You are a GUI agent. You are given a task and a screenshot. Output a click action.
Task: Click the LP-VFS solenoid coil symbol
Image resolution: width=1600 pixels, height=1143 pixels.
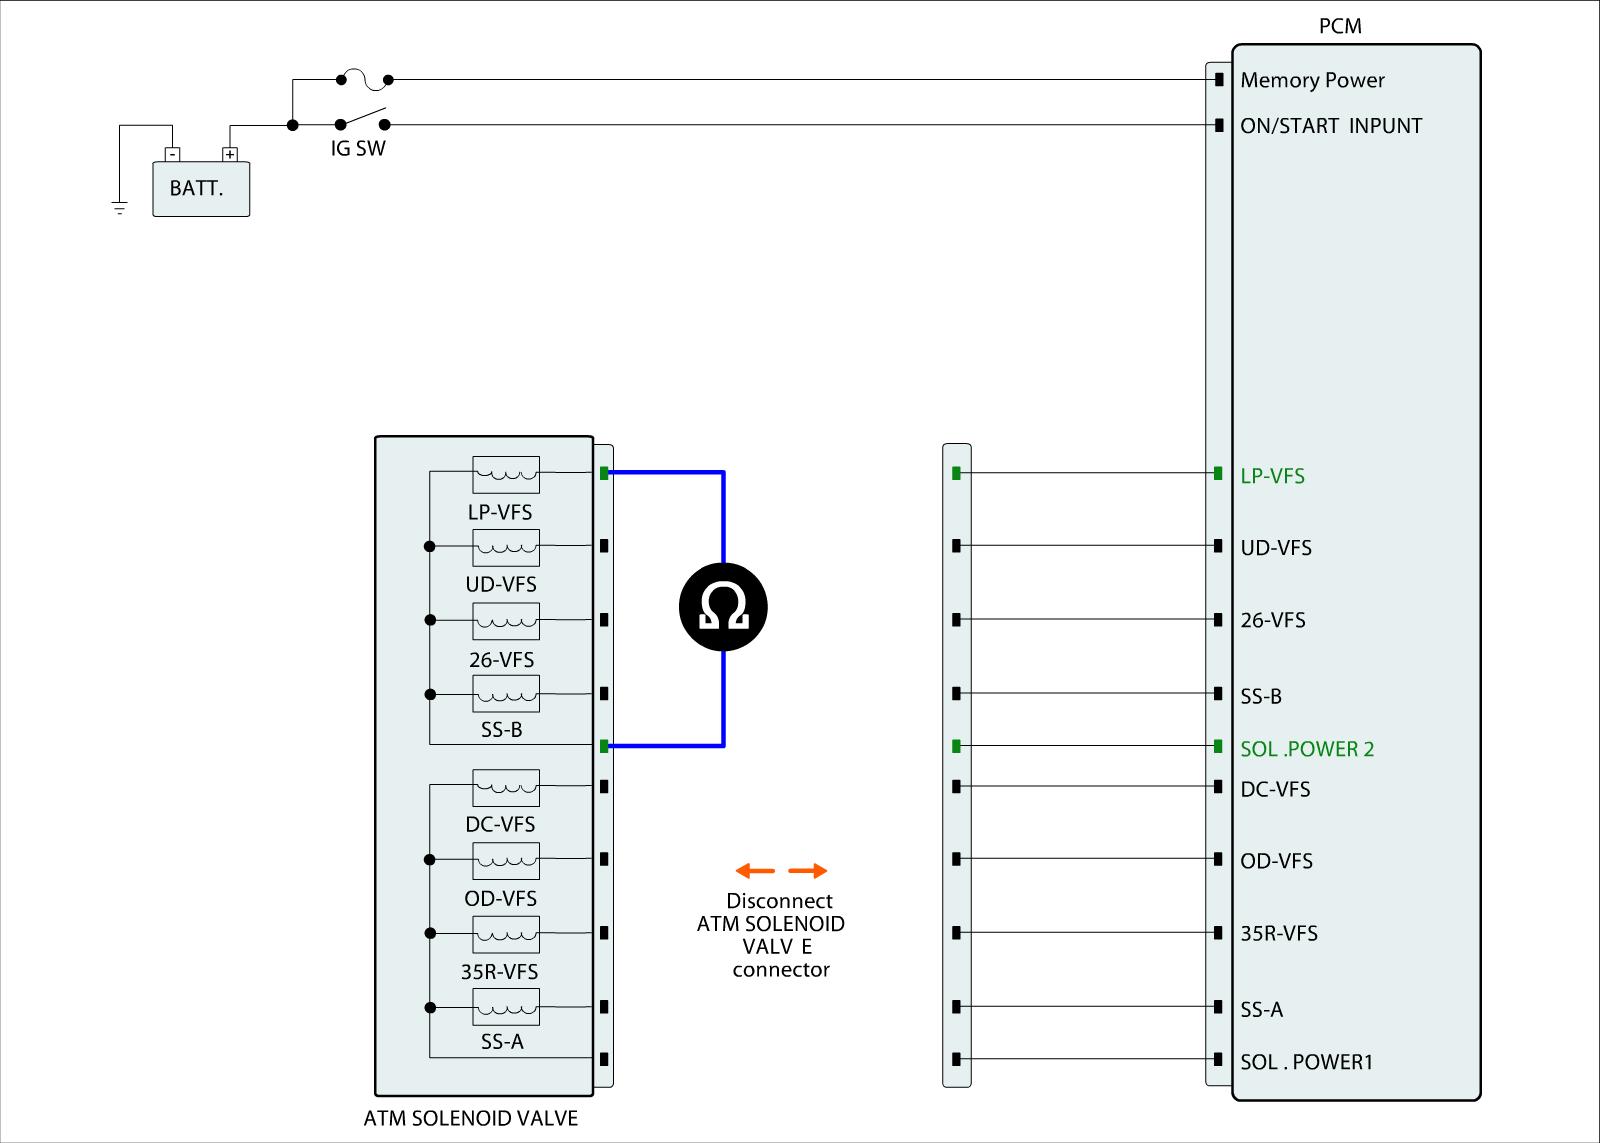click(x=505, y=474)
